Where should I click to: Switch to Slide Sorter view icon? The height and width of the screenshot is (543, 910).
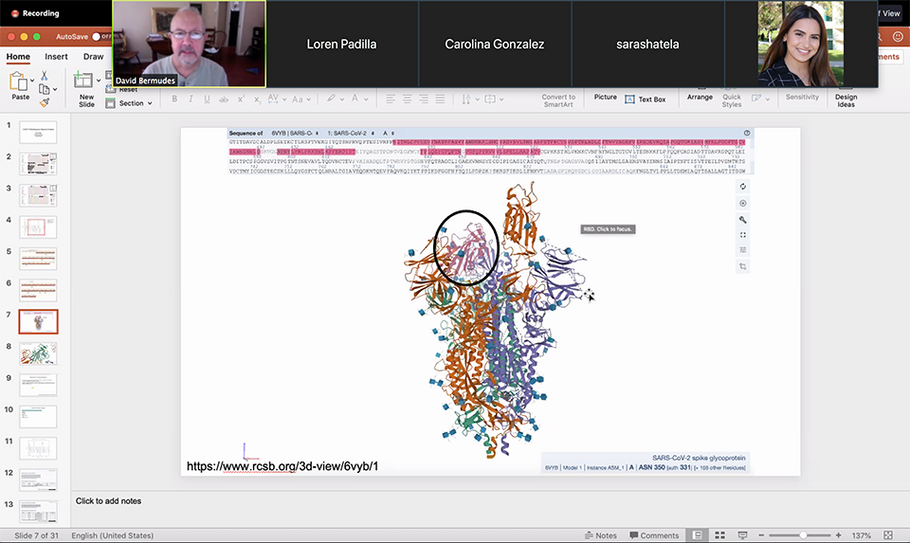(x=721, y=535)
